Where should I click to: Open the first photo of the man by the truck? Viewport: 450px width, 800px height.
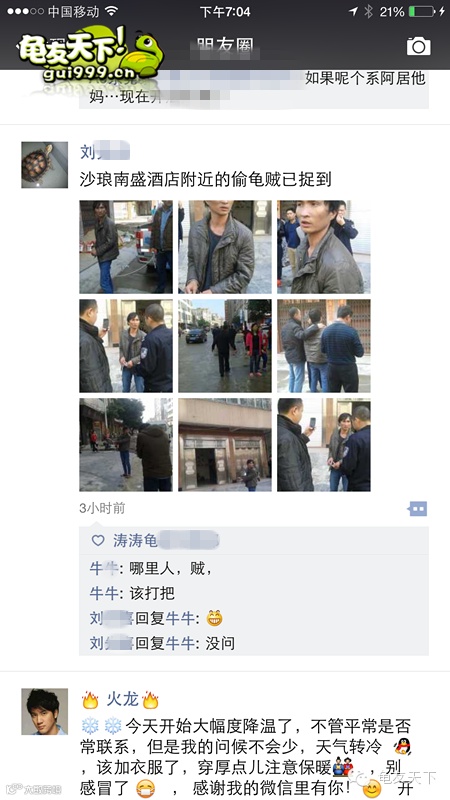pyautogui.click(x=126, y=247)
